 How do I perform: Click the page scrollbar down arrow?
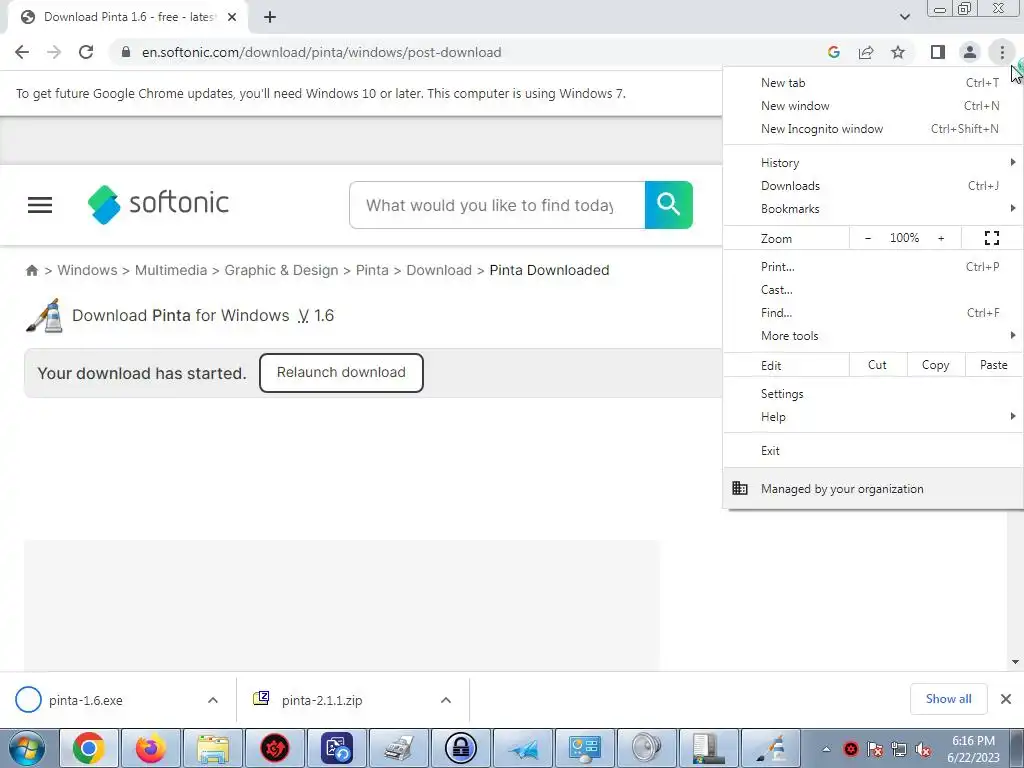[x=1016, y=662]
